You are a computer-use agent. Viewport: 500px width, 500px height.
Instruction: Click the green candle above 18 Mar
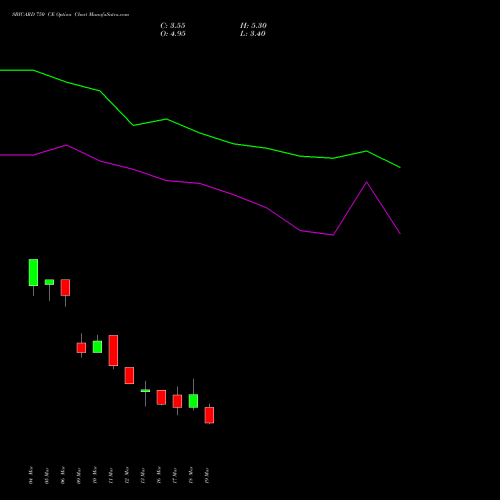pos(193,401)
